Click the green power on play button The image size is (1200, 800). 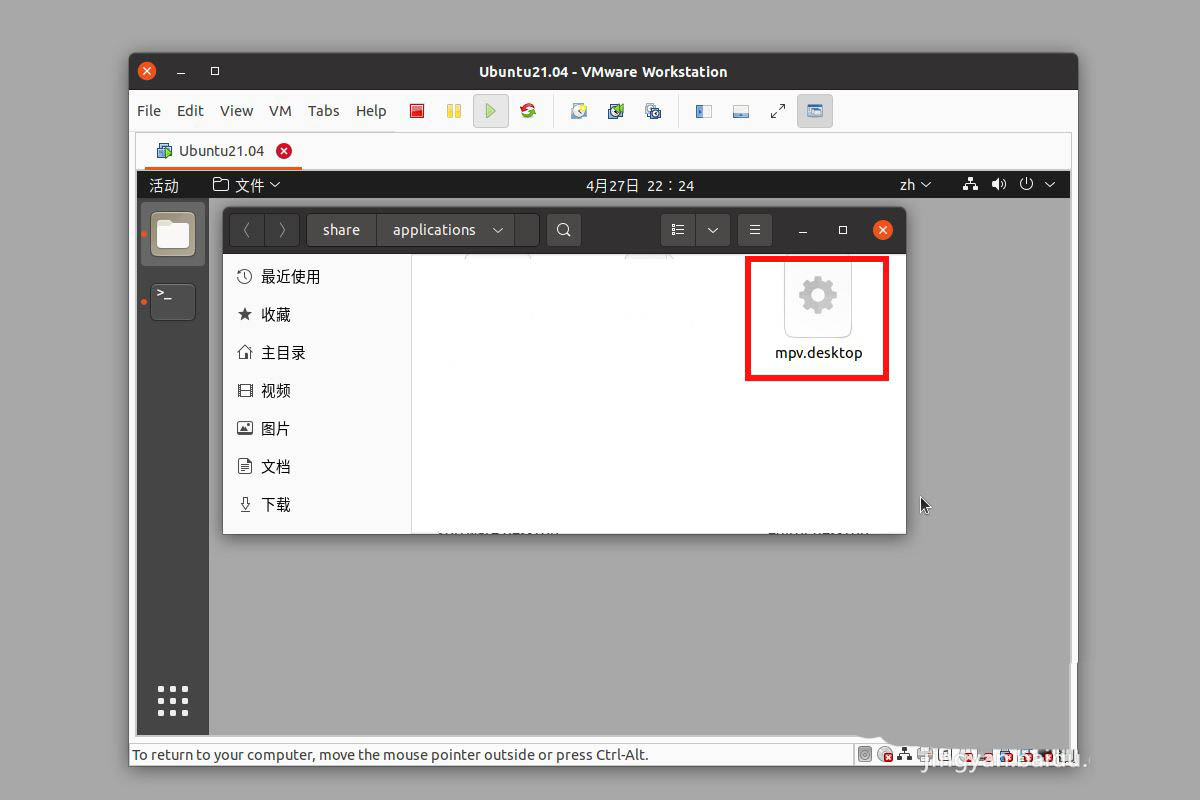[490, 111]
